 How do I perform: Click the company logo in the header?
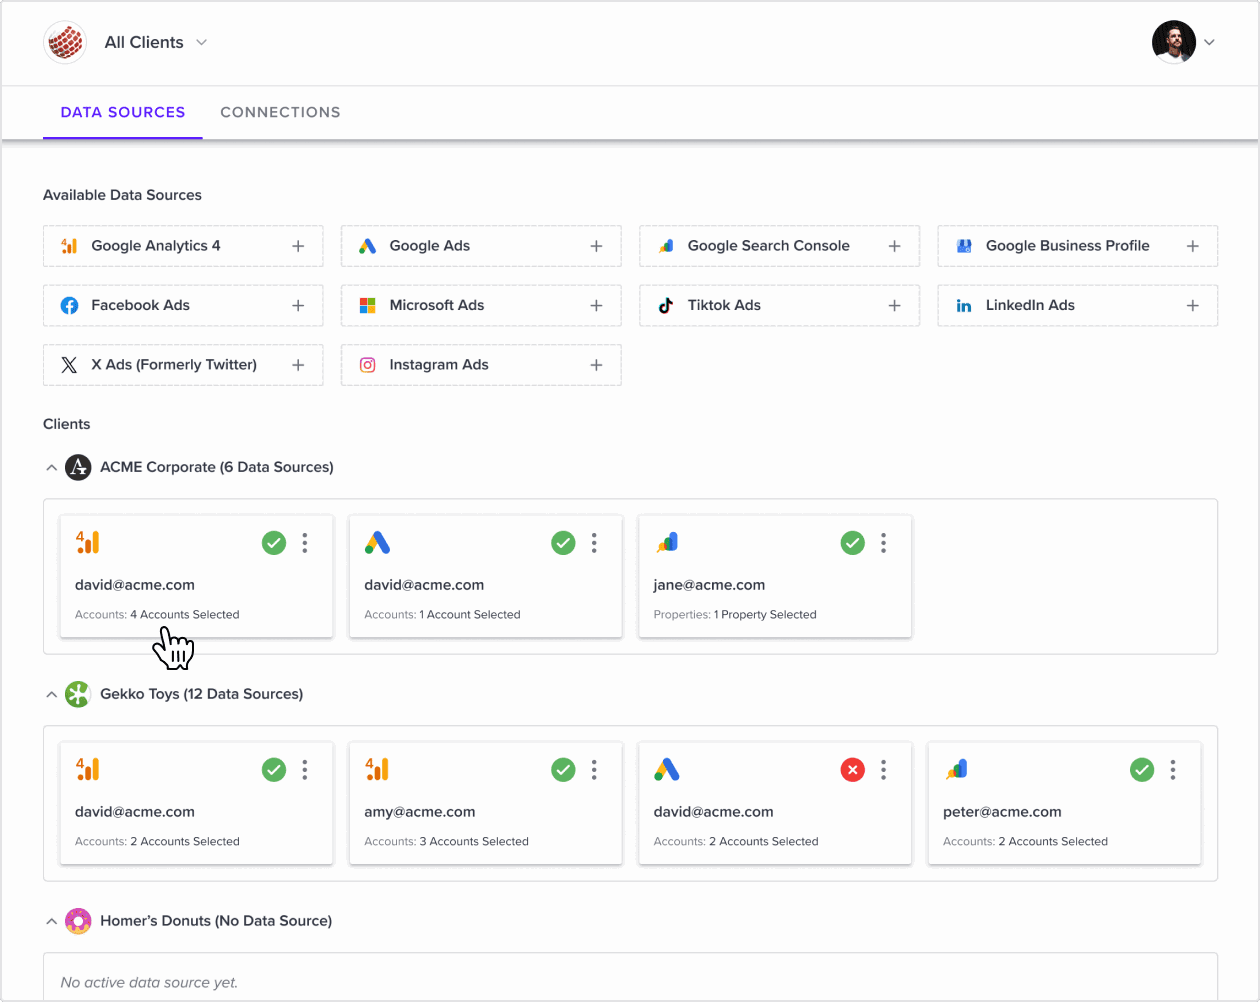65,43
